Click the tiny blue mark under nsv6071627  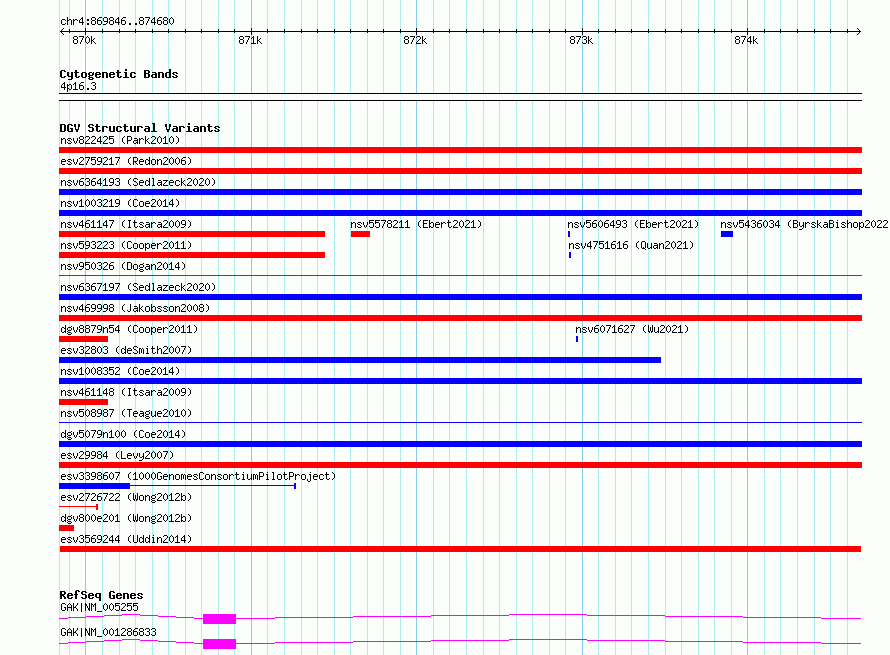577,339
